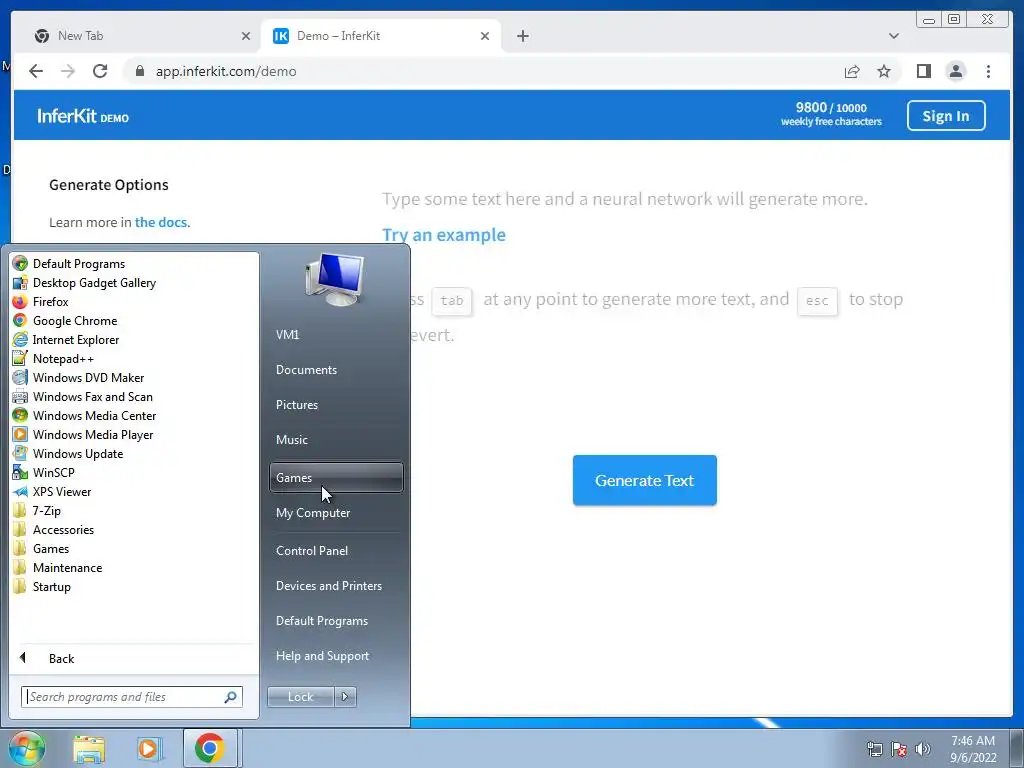Bookmark this page with the star
The height and width of the screenshot is (768, 1024).
click(884, 71)
